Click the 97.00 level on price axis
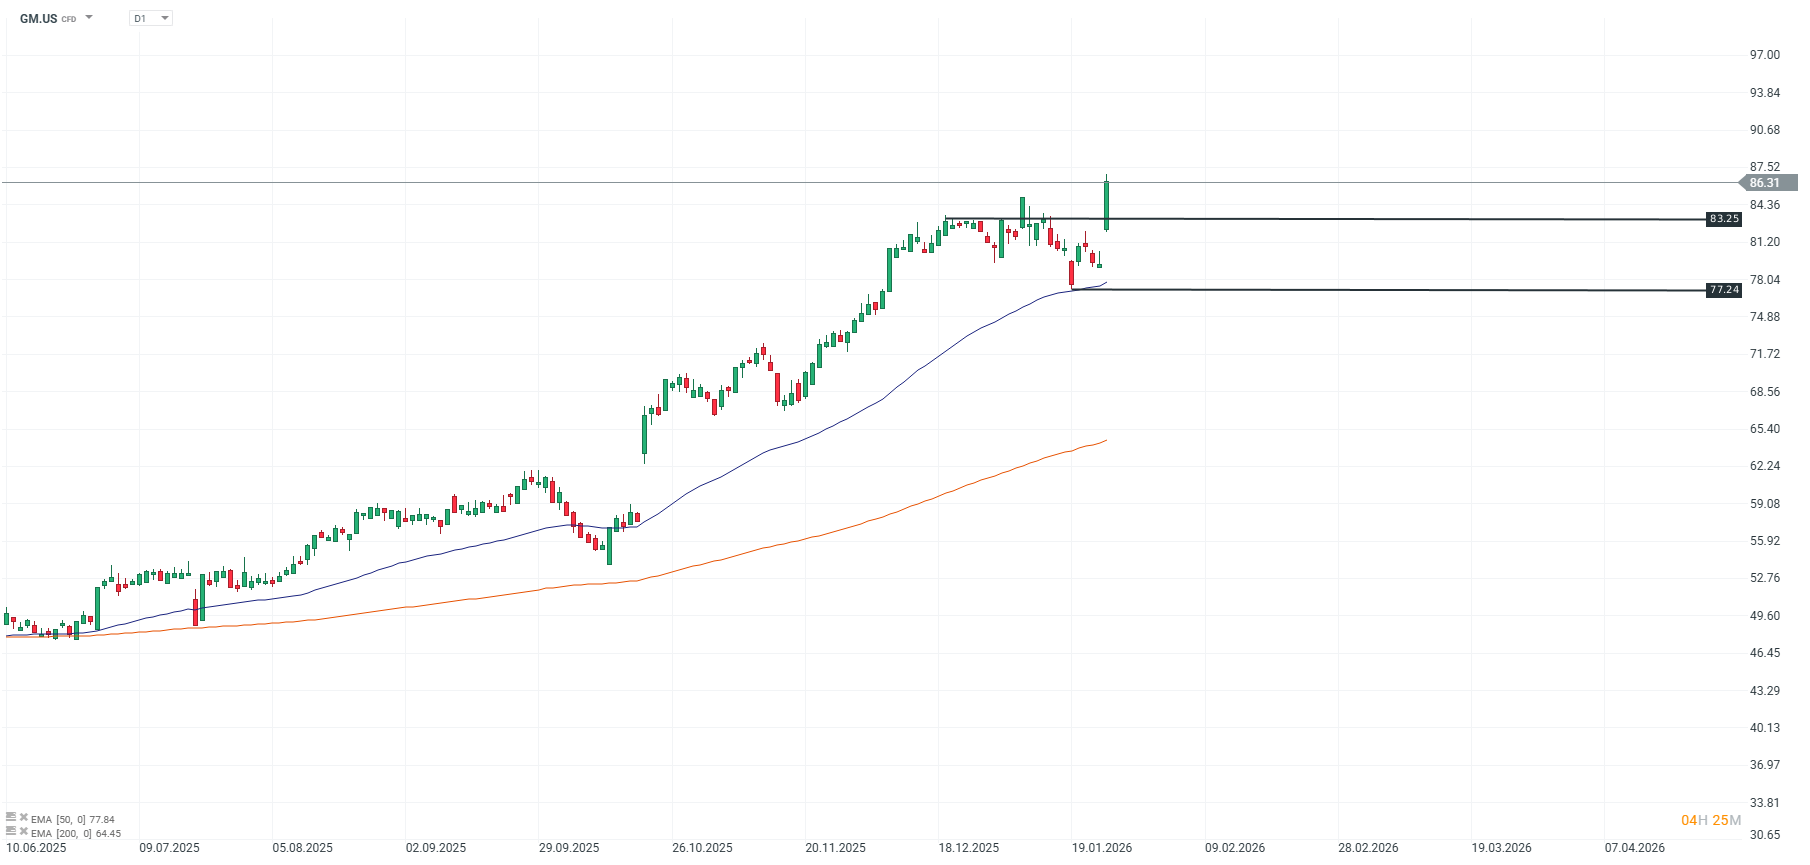 1764,55
